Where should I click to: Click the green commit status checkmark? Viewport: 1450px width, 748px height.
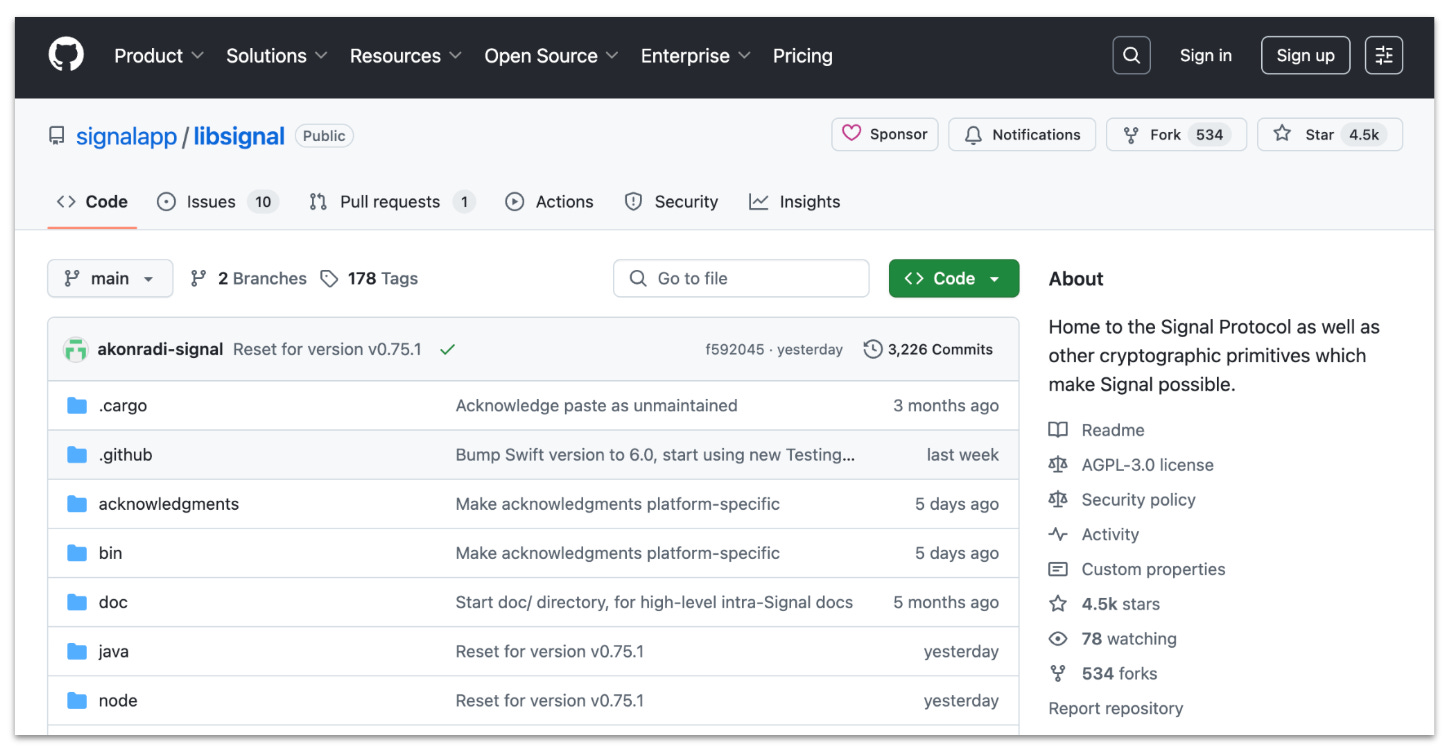[447, 350]
